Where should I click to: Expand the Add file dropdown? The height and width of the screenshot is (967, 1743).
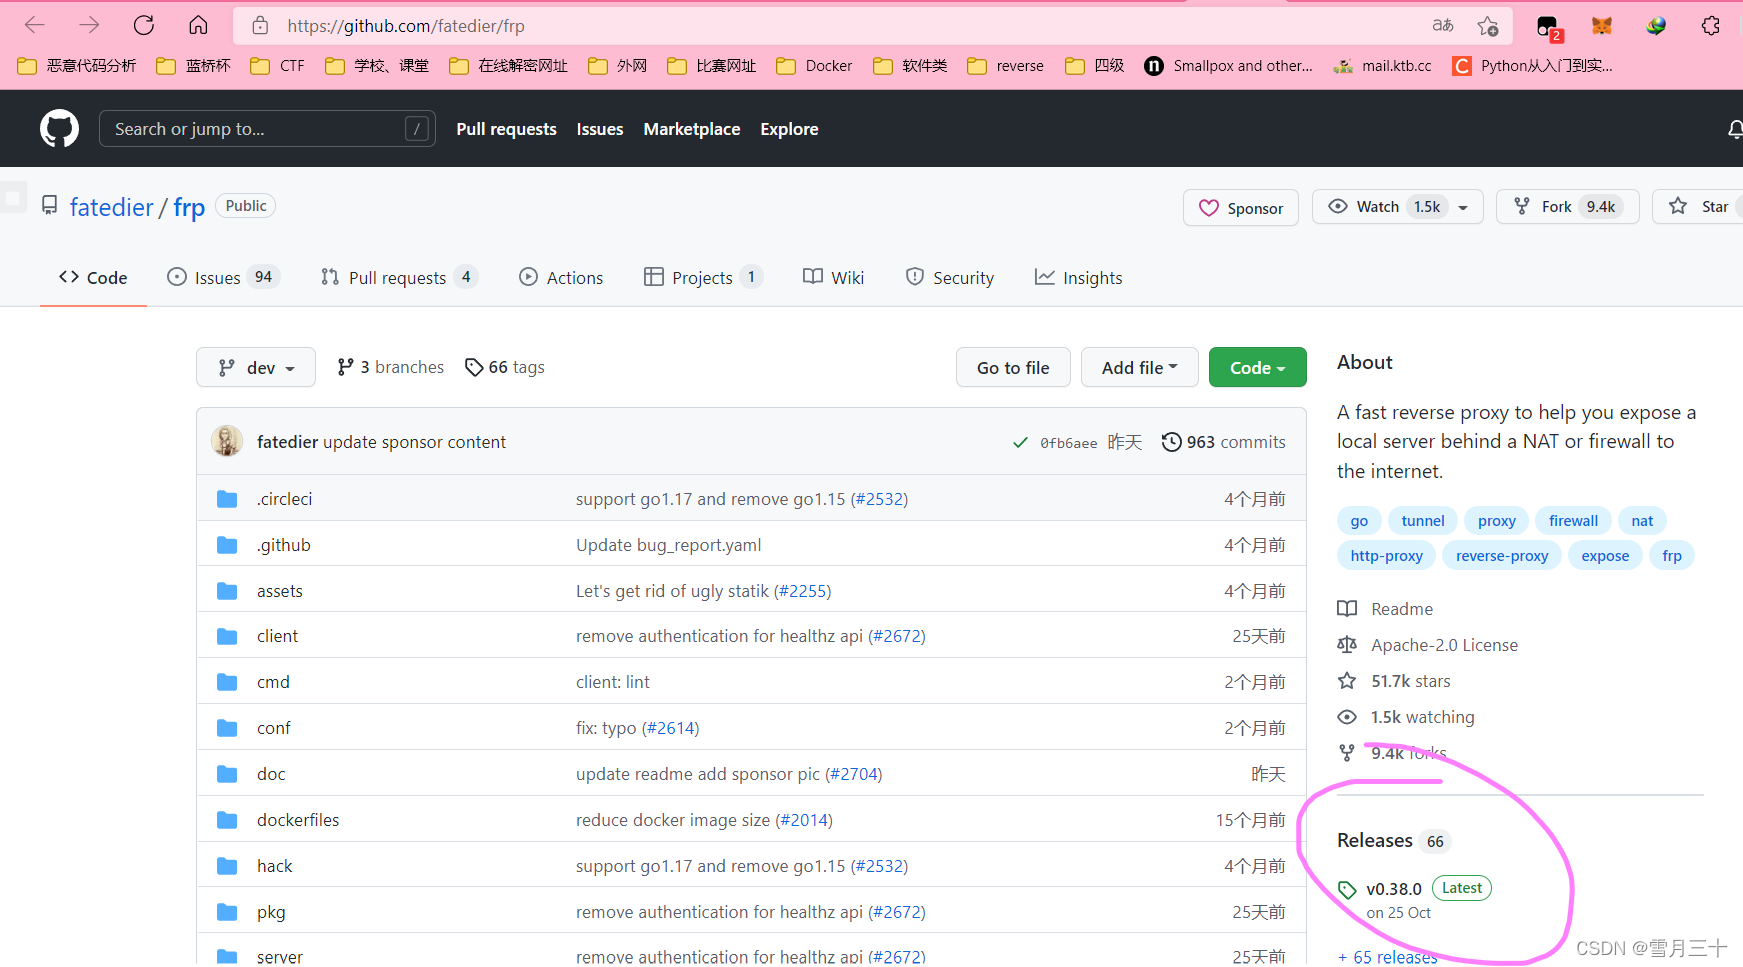[1140, 367]
